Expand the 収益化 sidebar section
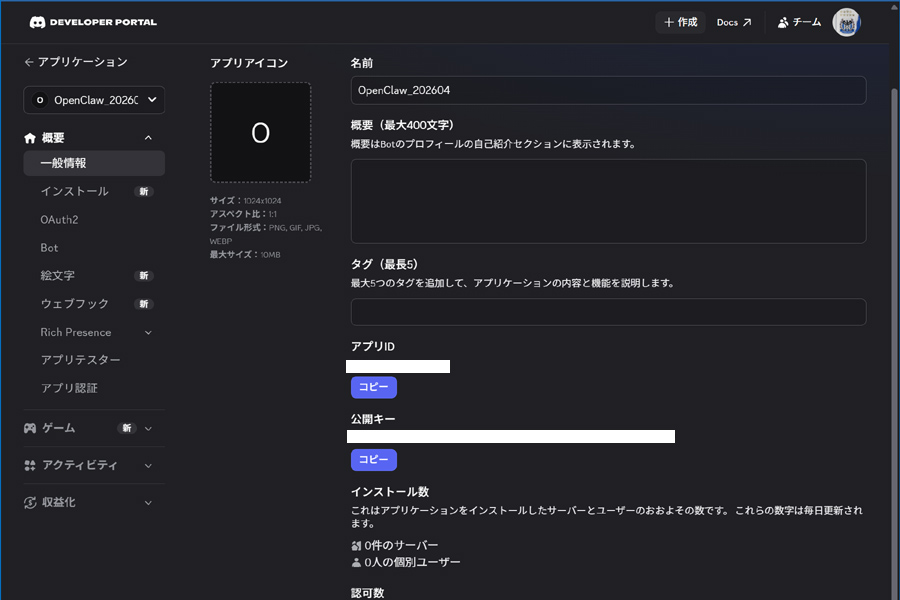900x600 pixels. [x=148, y=502]
